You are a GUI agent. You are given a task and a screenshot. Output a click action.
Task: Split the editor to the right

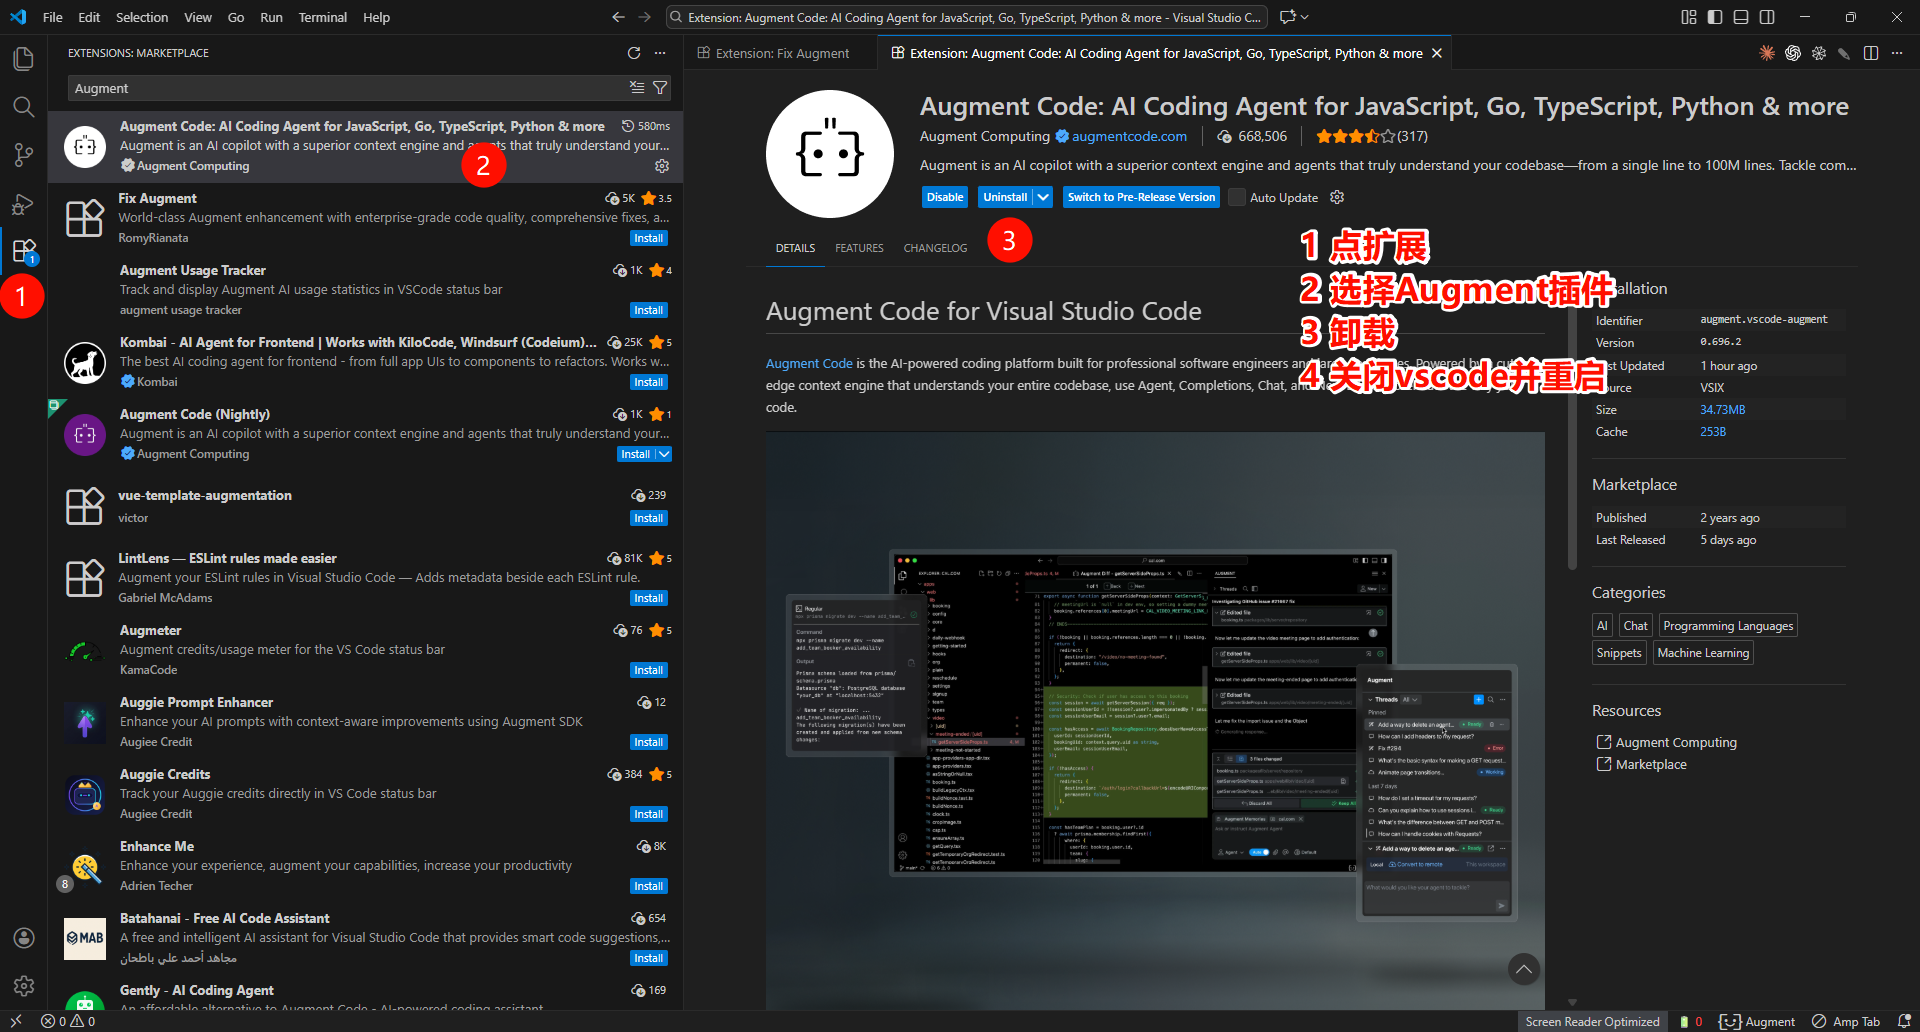pos(1871,53)
